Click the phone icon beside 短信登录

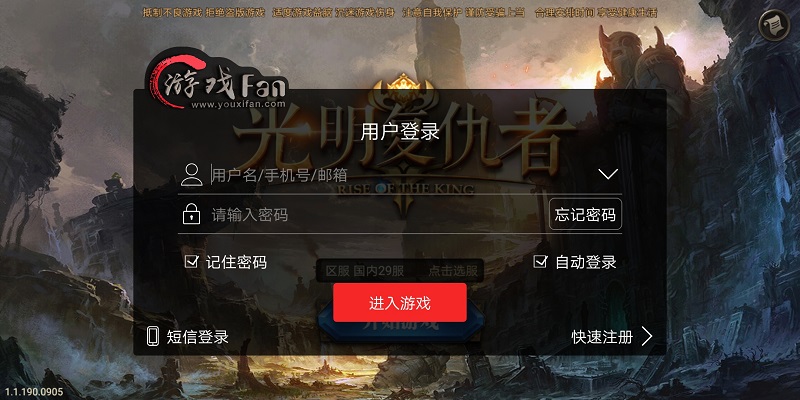pyautogui.click(x=153, y=337)
